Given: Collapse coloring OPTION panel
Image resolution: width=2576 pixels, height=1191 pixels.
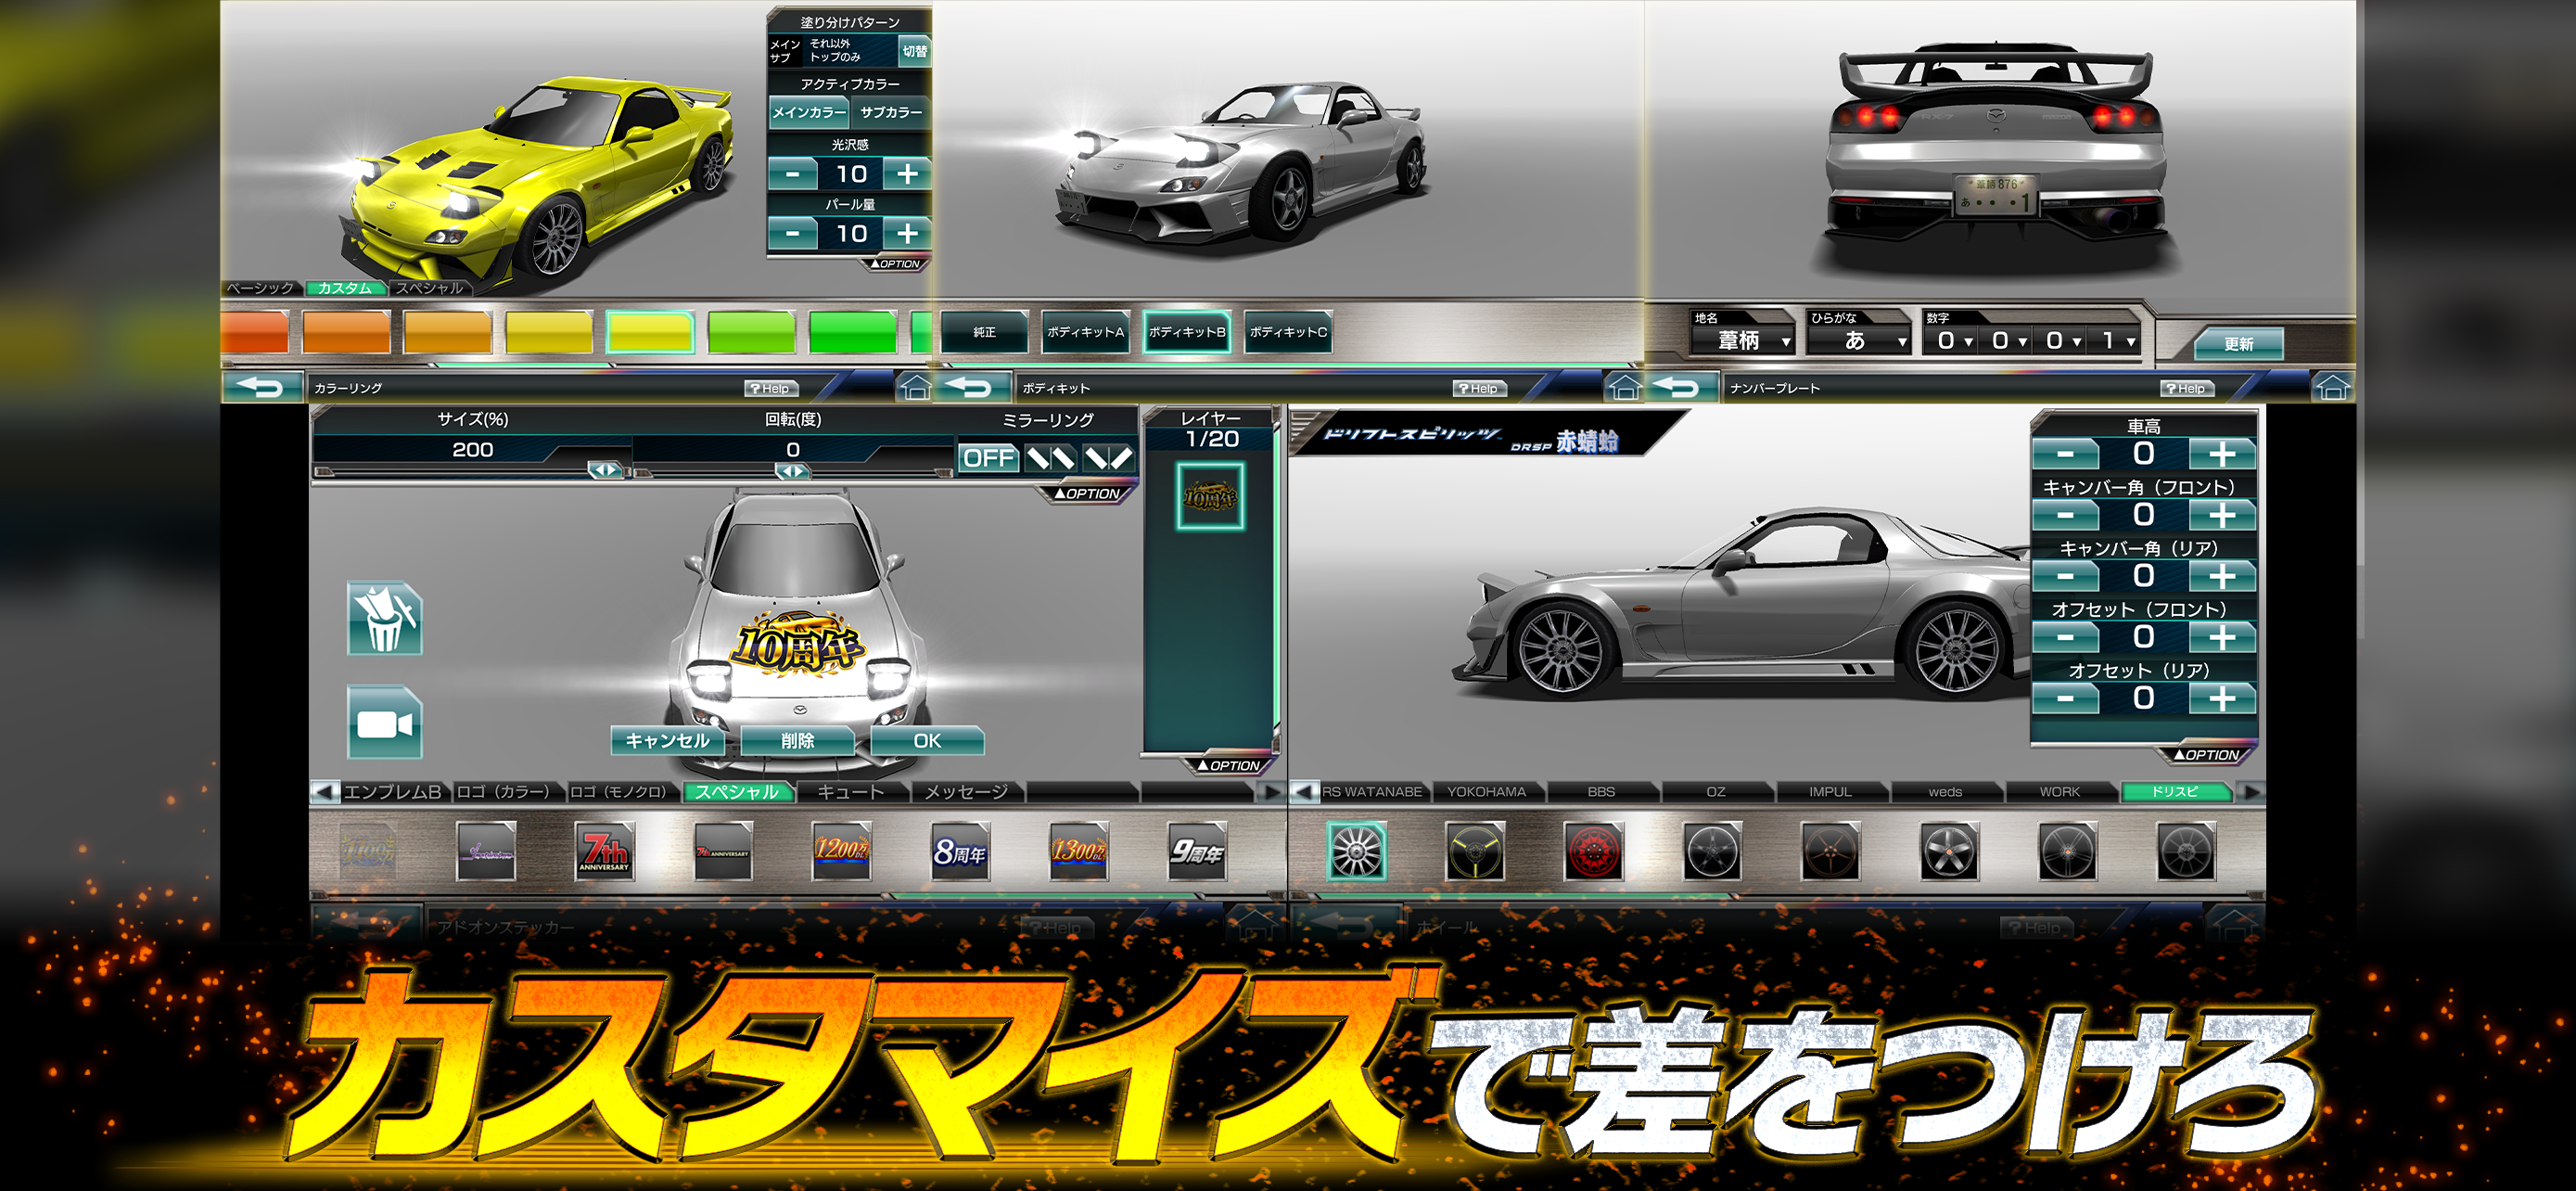Looking at the screenshot, I should pos(896,264).
